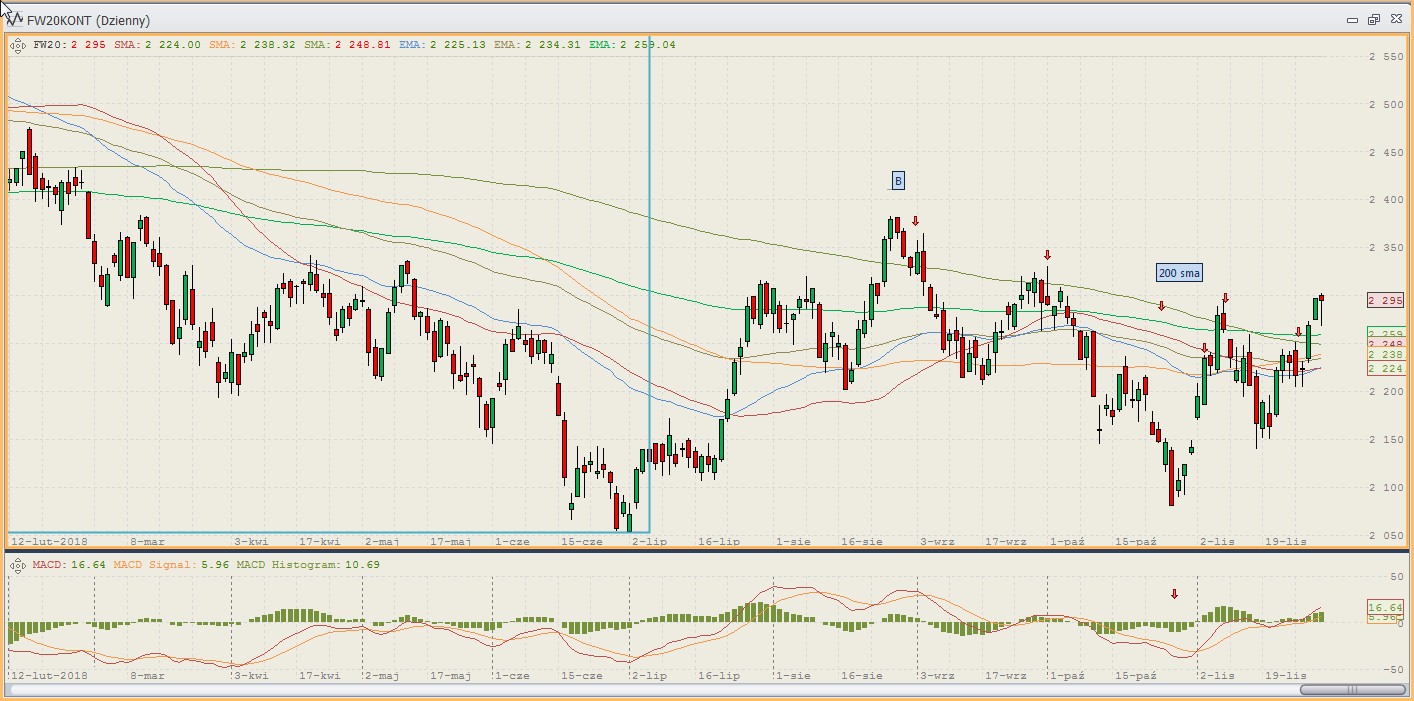The width and height of the screenshot is (1414, 701).
Task: Click the horizontal scrollbar thumb at bottom
Action: coord(1351,690)
